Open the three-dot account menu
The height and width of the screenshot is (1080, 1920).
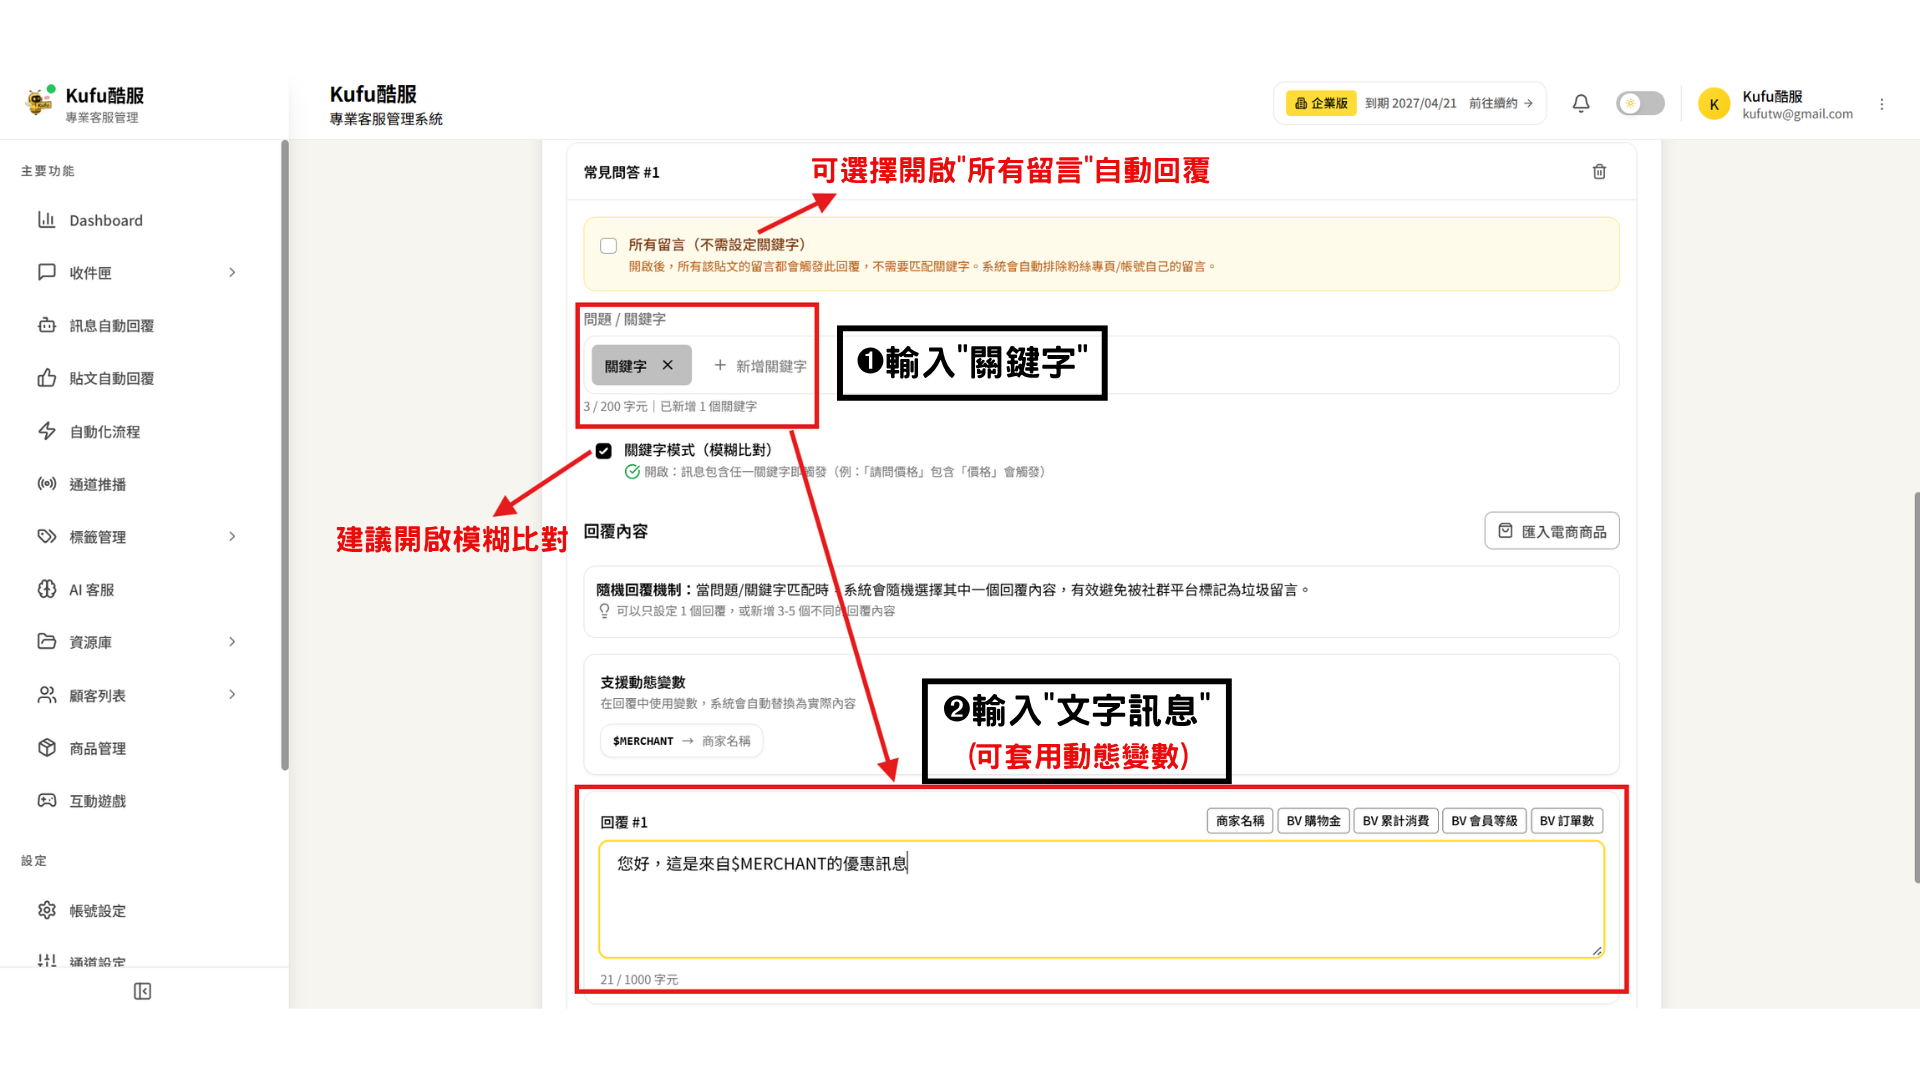[x=1881, y=104]
